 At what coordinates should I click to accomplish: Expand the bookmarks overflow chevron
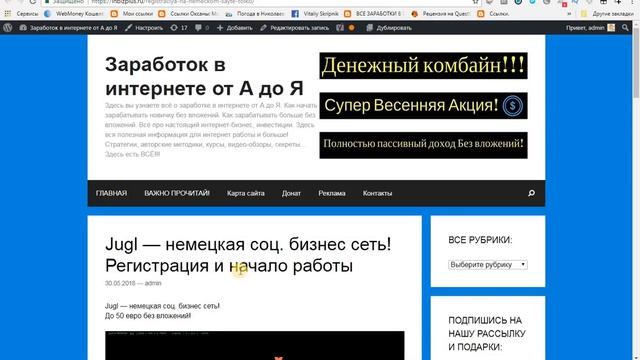pos(569,14)
